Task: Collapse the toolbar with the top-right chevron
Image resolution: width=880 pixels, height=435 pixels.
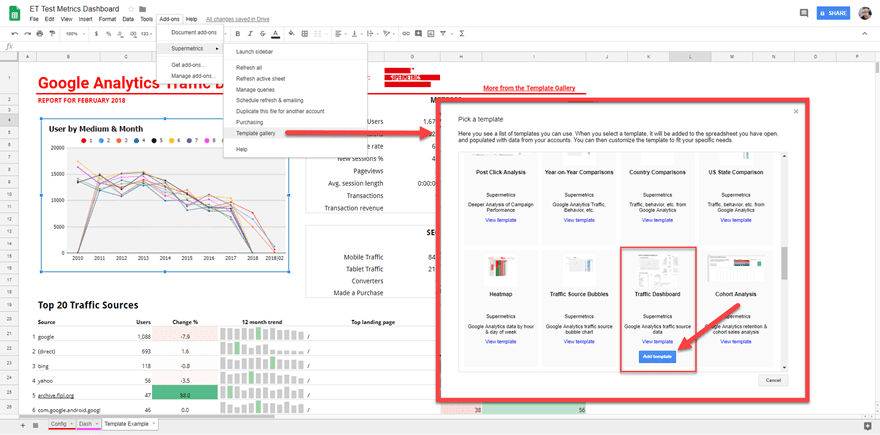Action: coord(865,34)
